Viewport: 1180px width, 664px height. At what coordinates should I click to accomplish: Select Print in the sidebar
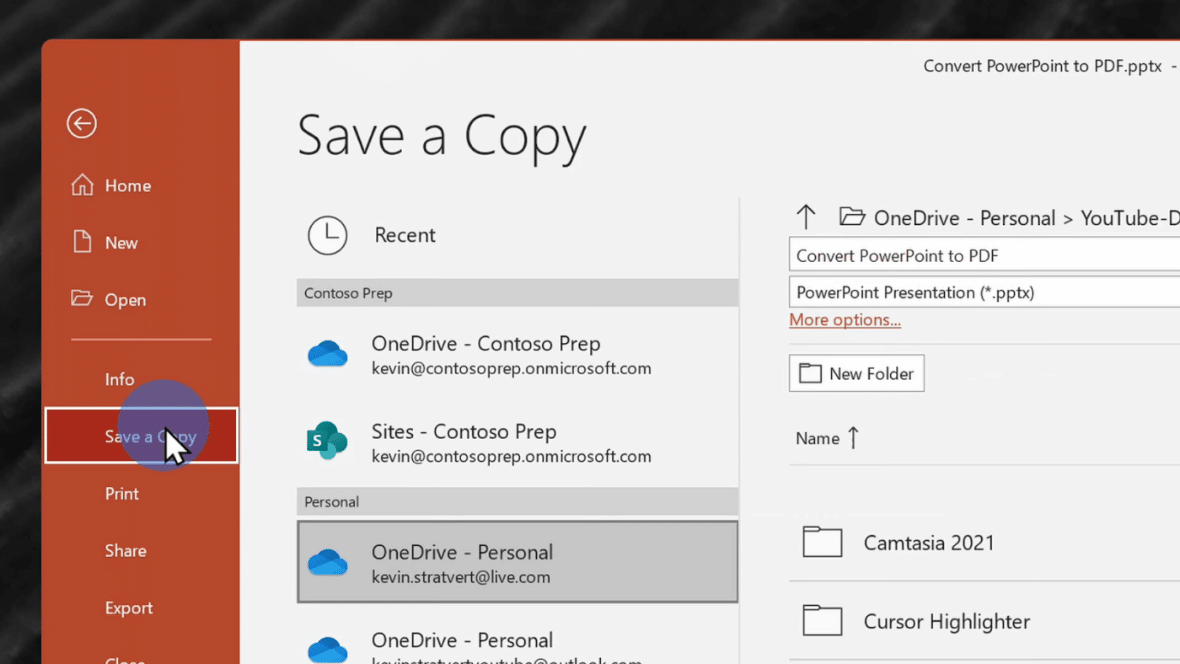point(121,493)
